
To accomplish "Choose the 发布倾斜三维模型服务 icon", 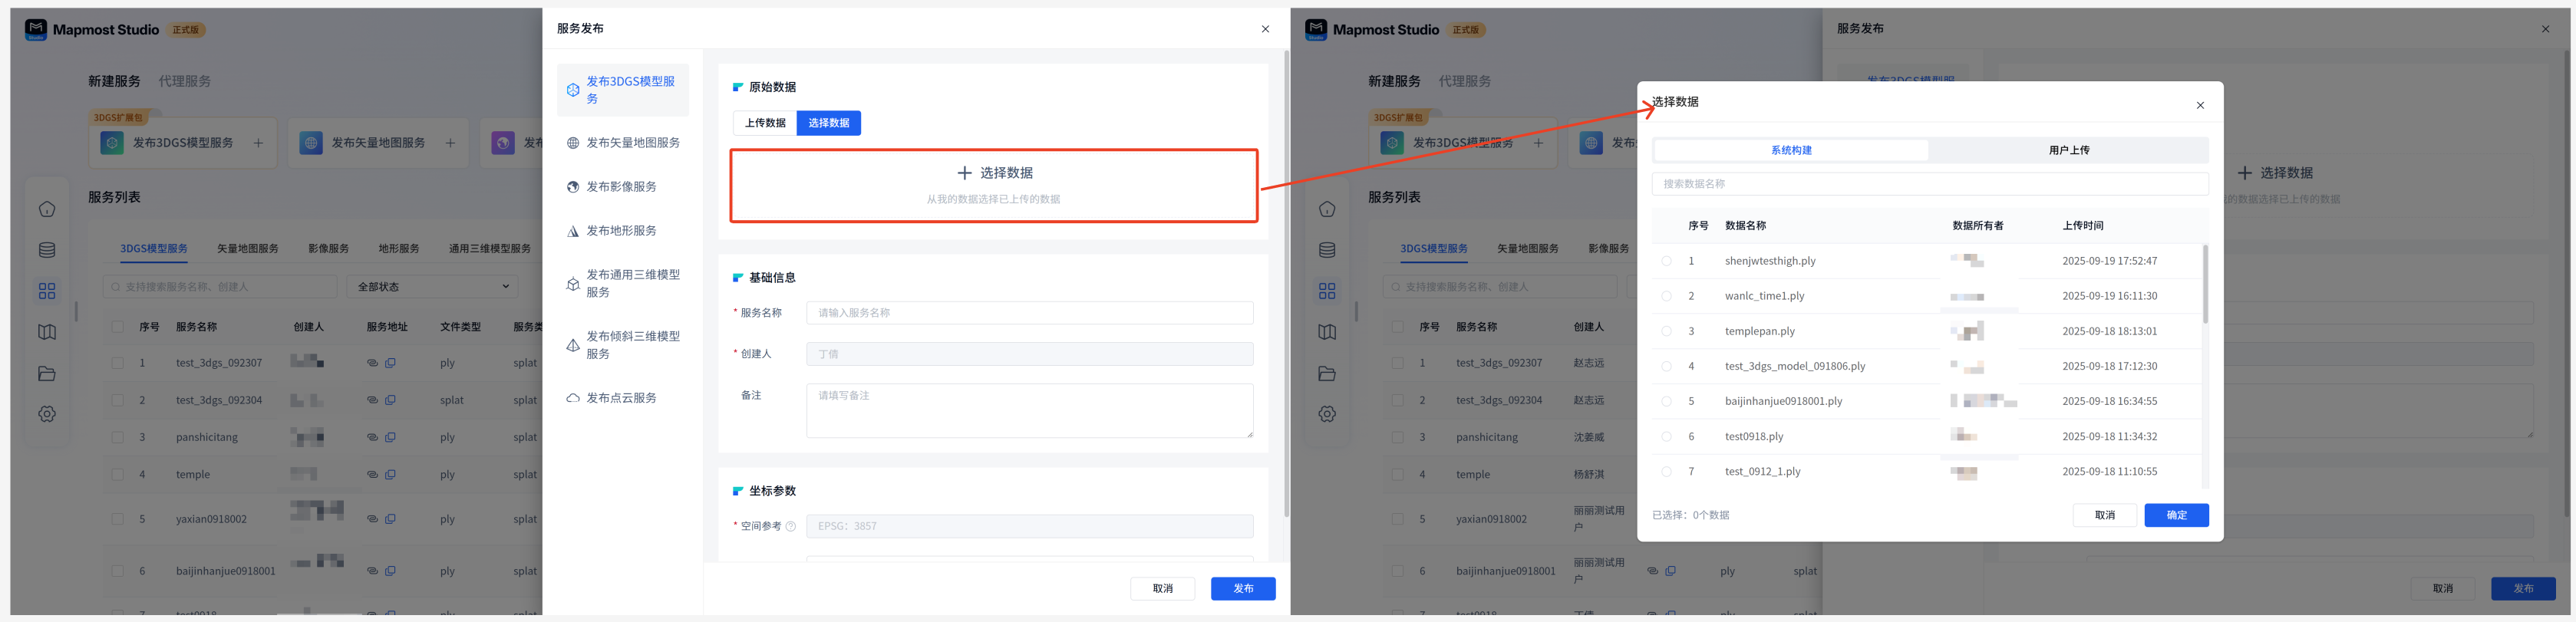I will (573, 345).
